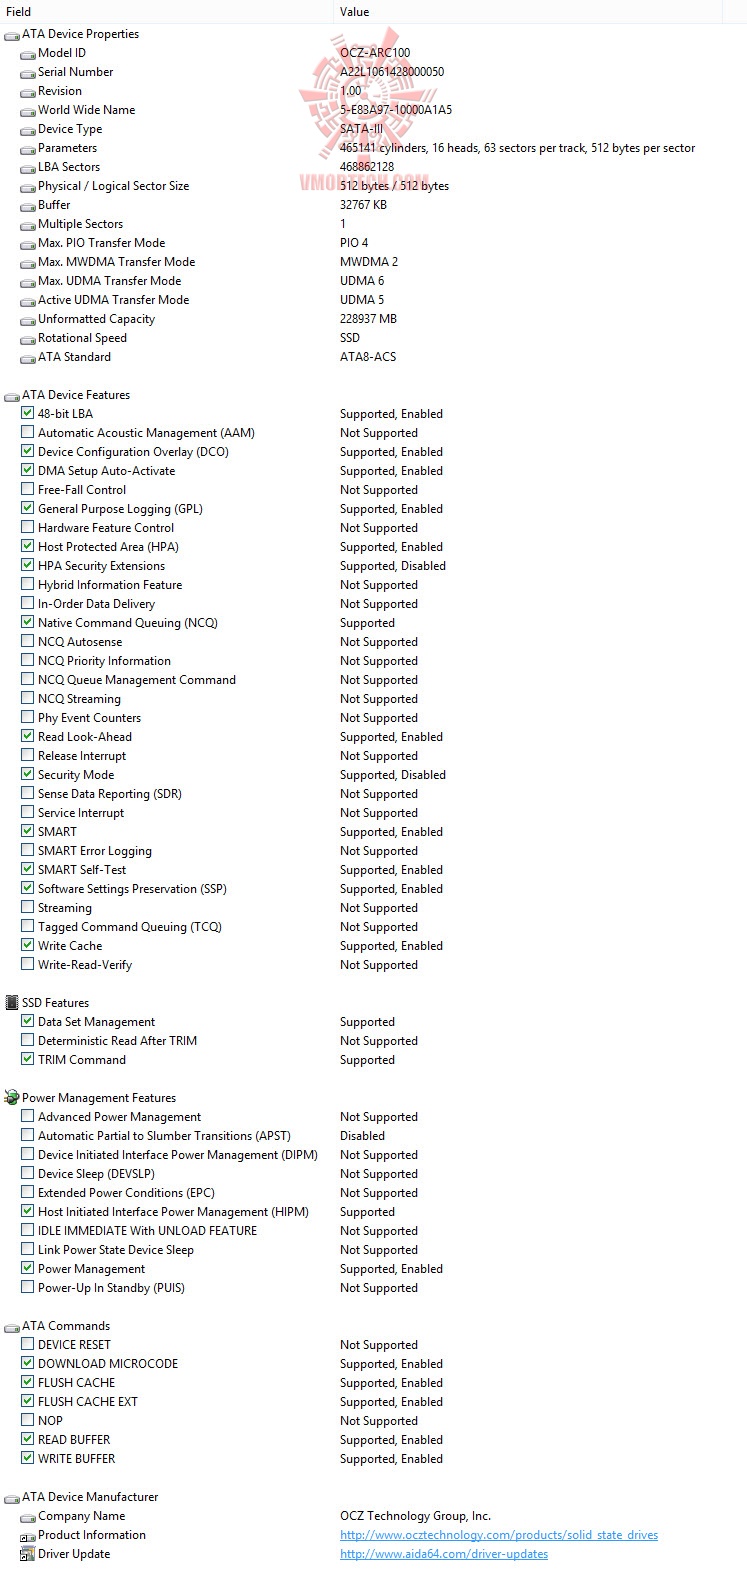747x1575 pixels.
Task: Click the drive icon beside Rotational Speed
Action: click(28, 338)
